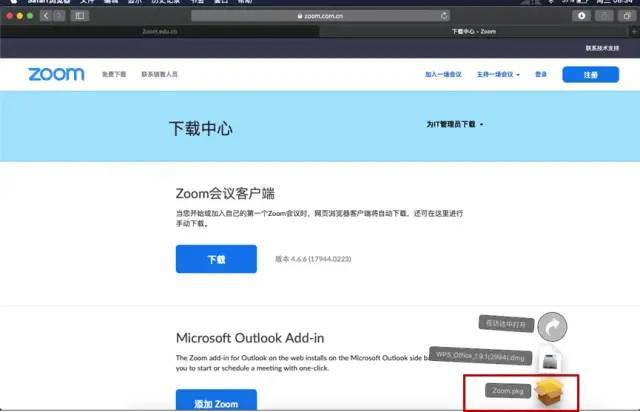640x412 pixels.
Task: Toggle the Safari sidebar button
Action: (x=80, y=17)
